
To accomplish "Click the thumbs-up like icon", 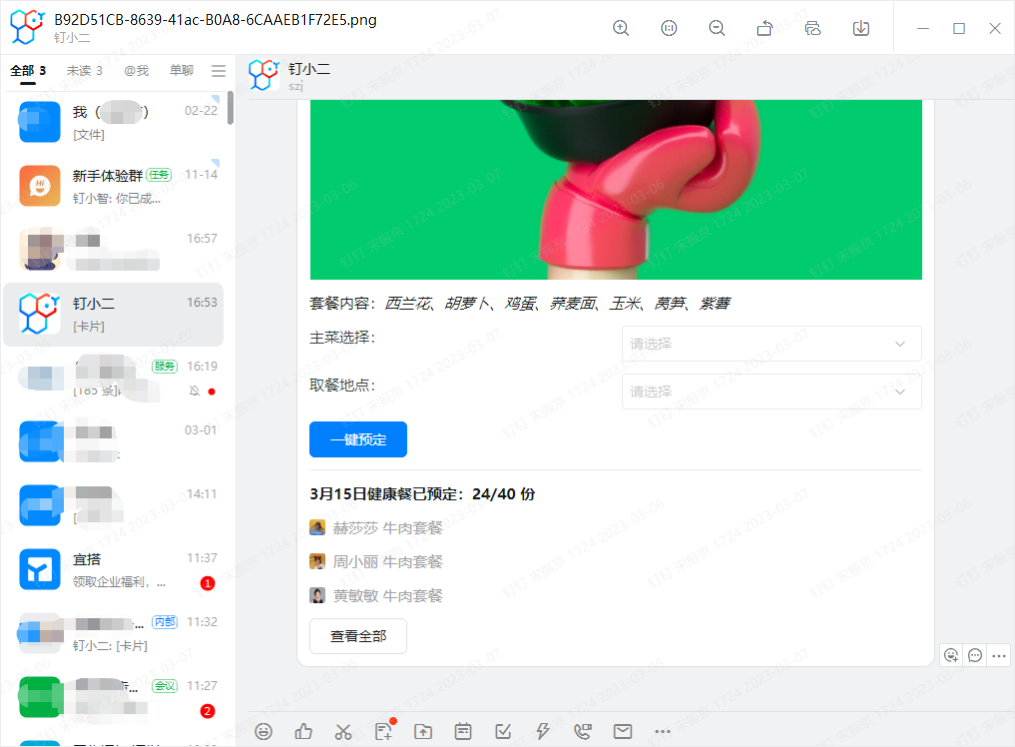I will (x=303, y=731).
